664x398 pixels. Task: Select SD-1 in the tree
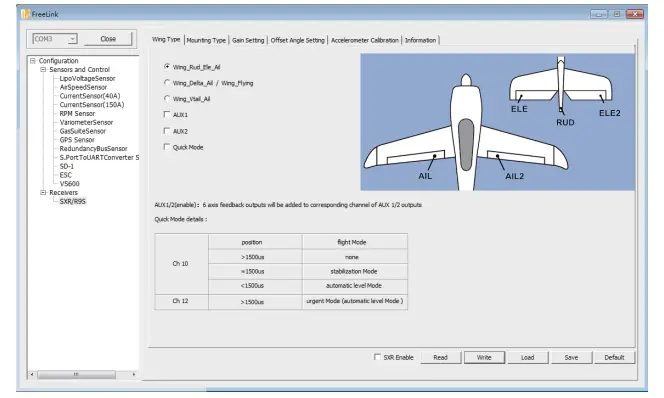(x=66, y=166)
